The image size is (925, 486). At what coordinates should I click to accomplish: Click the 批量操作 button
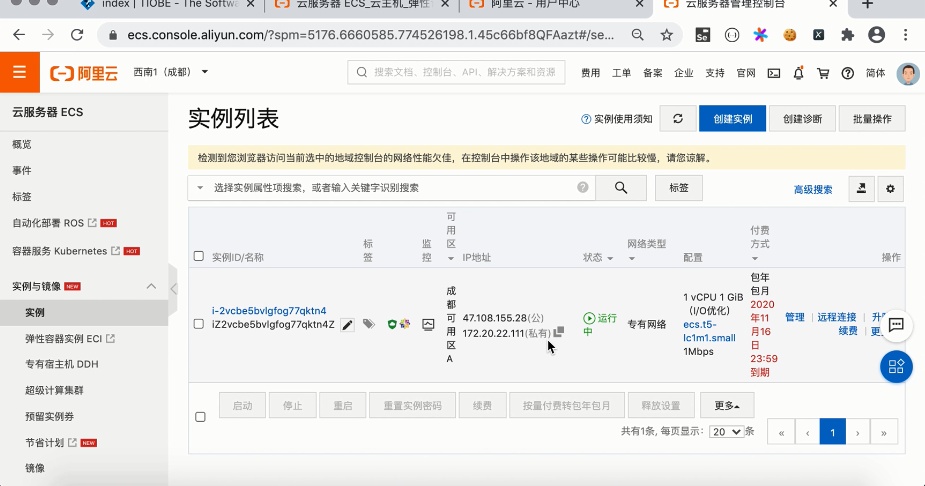872,119
